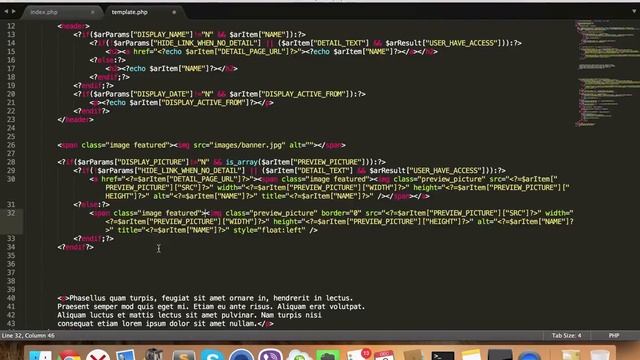Screen dimensions: 640x360
Task: Launch Google Chrome from the dock
Action: click(x=69, y=355)
